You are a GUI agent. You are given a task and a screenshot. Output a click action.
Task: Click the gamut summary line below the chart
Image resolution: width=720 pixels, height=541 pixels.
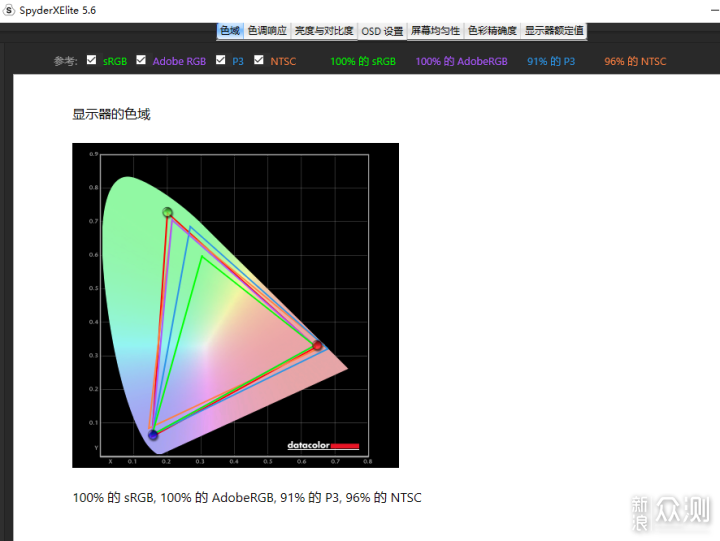(247, 497)
